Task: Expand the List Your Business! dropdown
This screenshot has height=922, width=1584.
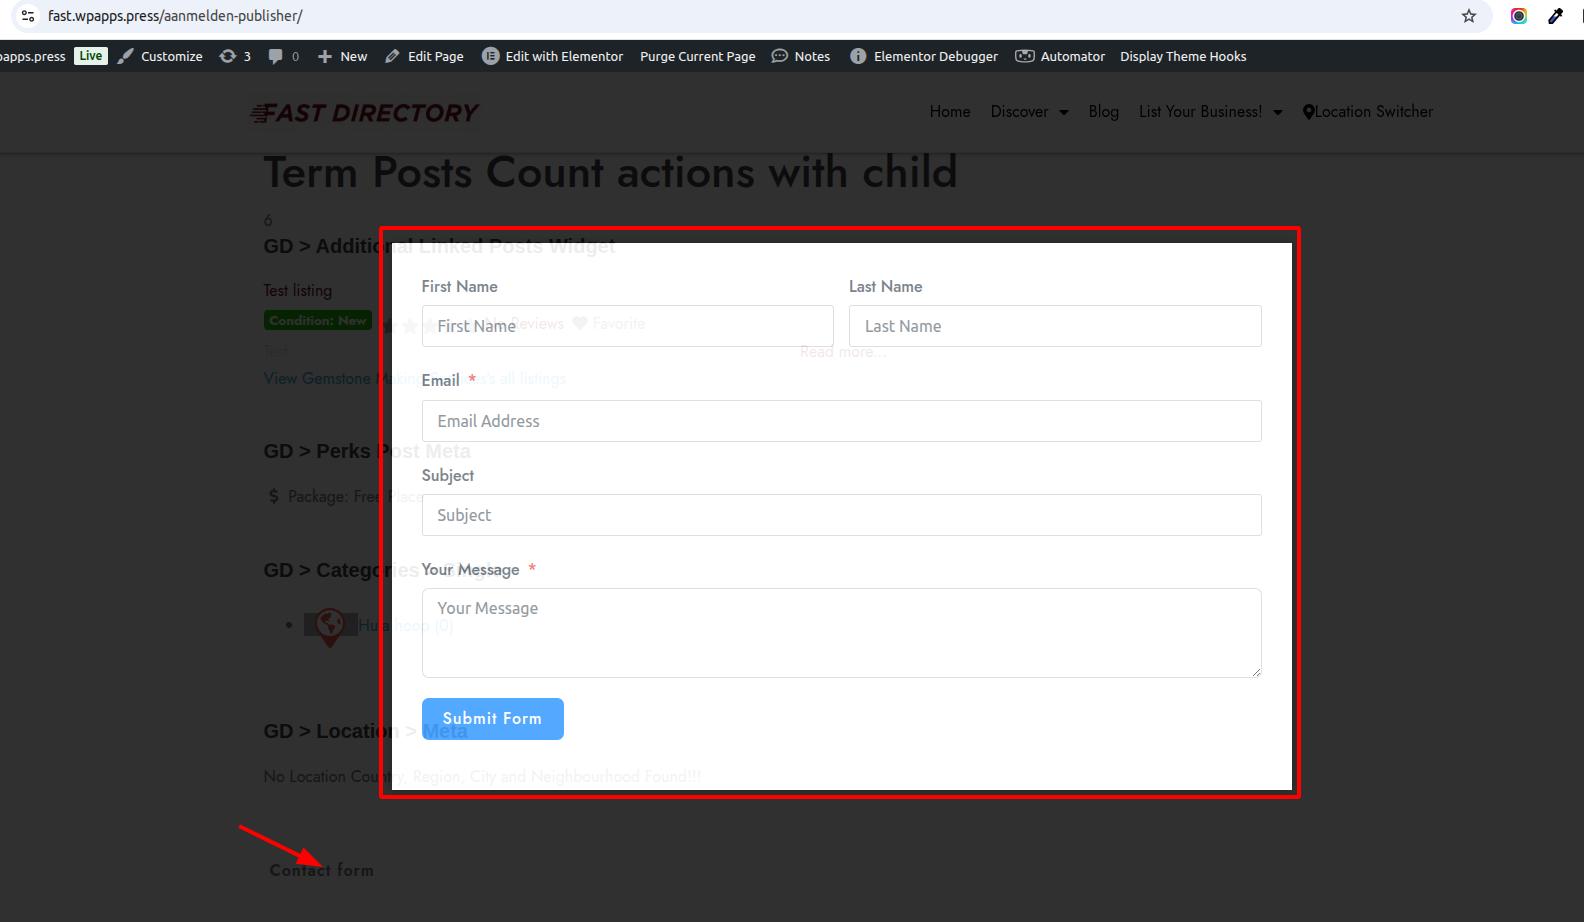Action: [x=1210, y=112]
